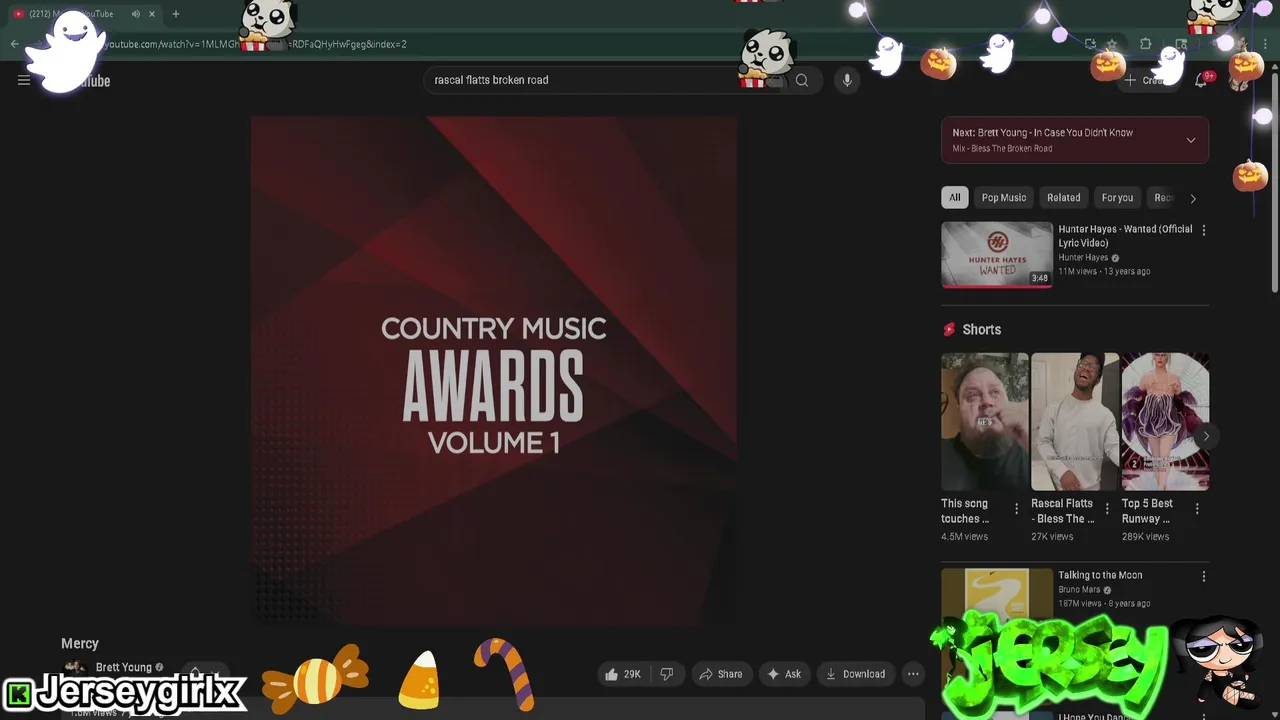The width and height of the screenshot is (1280, 720).
Task: Bookmark page with star icon
Action: click(x=1111, y=44)
